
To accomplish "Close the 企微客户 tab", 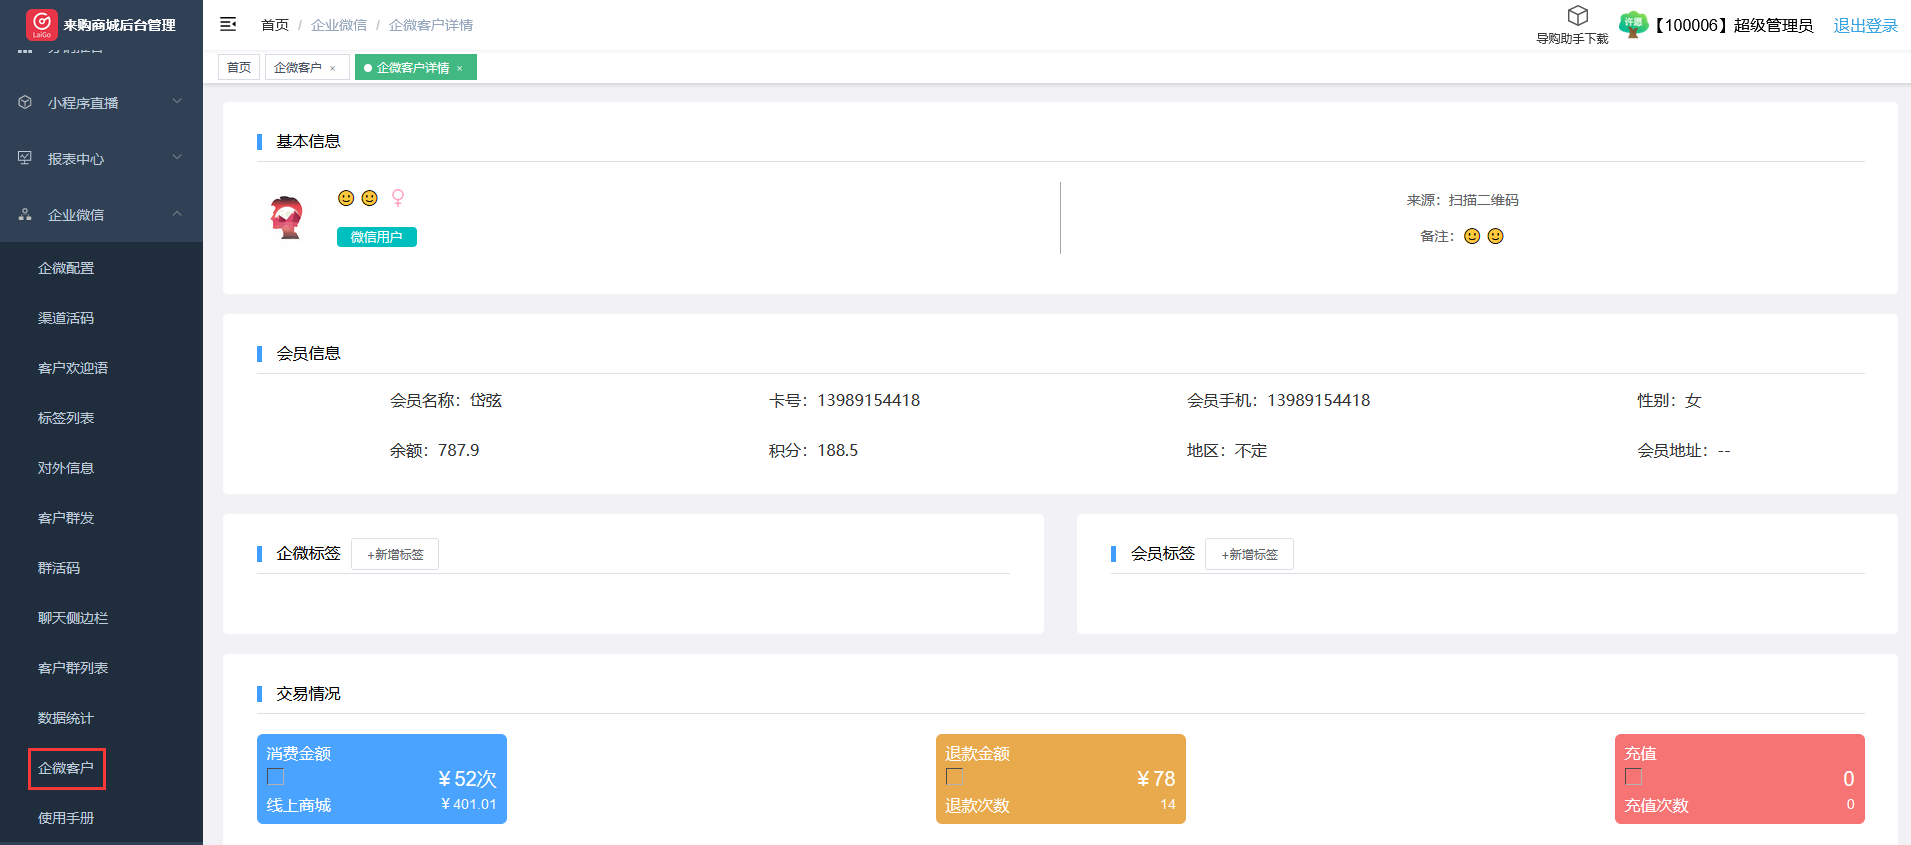I will click(x=333, y=68).
